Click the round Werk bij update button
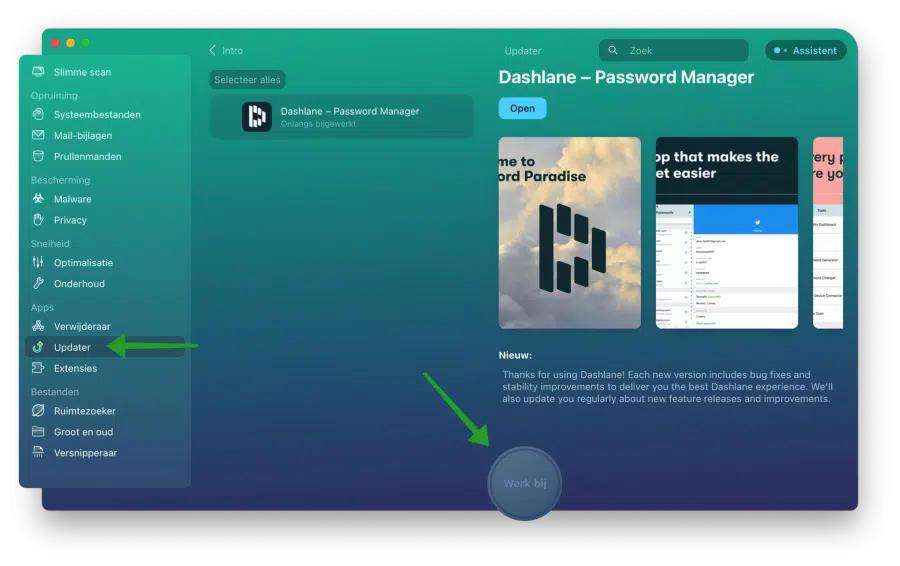Screen dimensions: 900x566 click(x=525, y=483)
